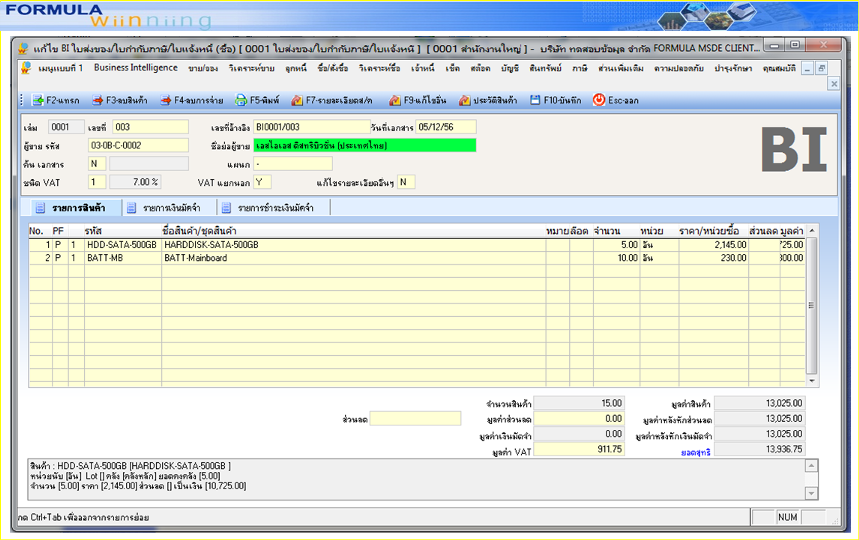The image size is (859, 540).
Task: Minimize the inner document window
Action: click(x=807, y=68)
